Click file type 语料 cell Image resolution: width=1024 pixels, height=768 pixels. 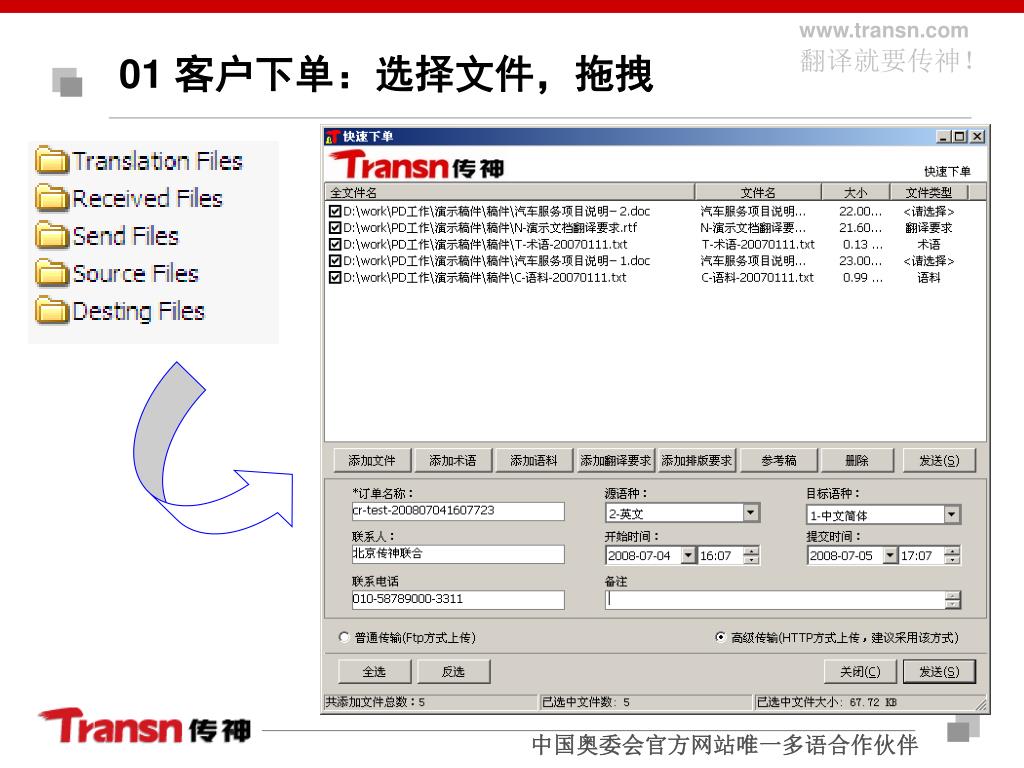[x=929, y=278]
